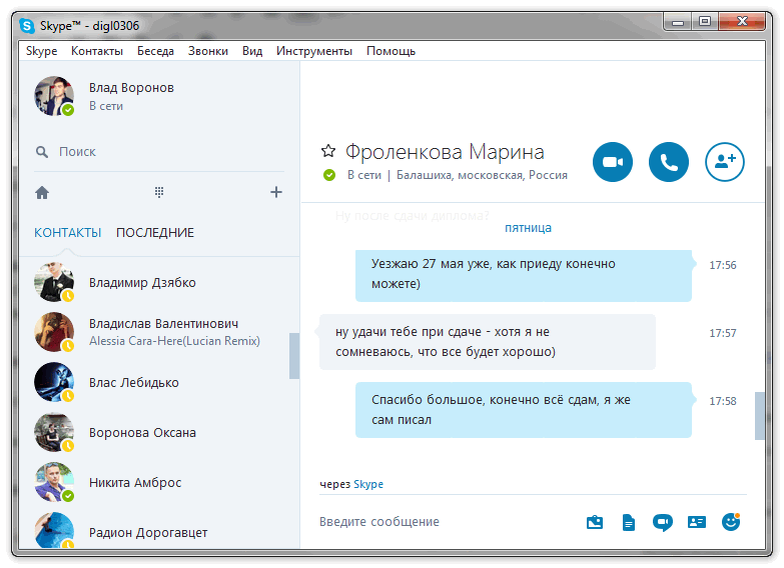Click the send file icon
The image size is (784, 568).
point(628,522)
